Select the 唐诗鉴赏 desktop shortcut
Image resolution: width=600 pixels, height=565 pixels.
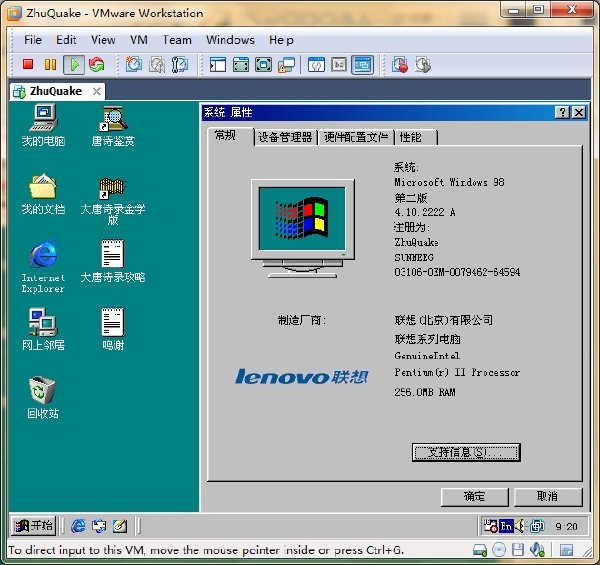point(113,125)
